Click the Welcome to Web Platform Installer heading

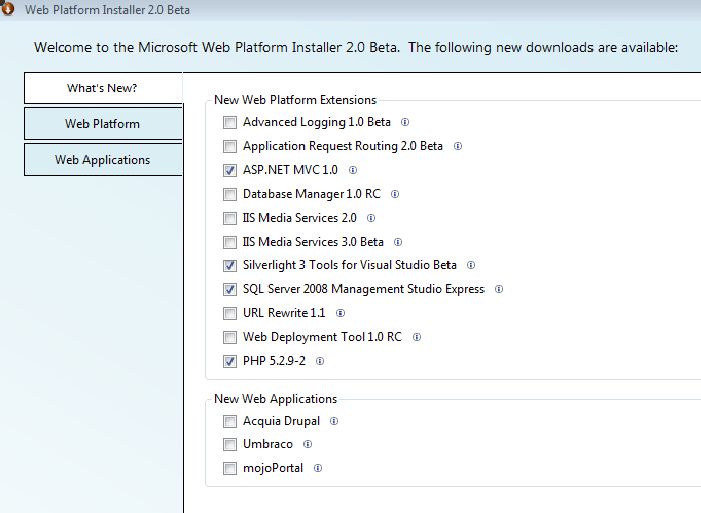(356, 47)
